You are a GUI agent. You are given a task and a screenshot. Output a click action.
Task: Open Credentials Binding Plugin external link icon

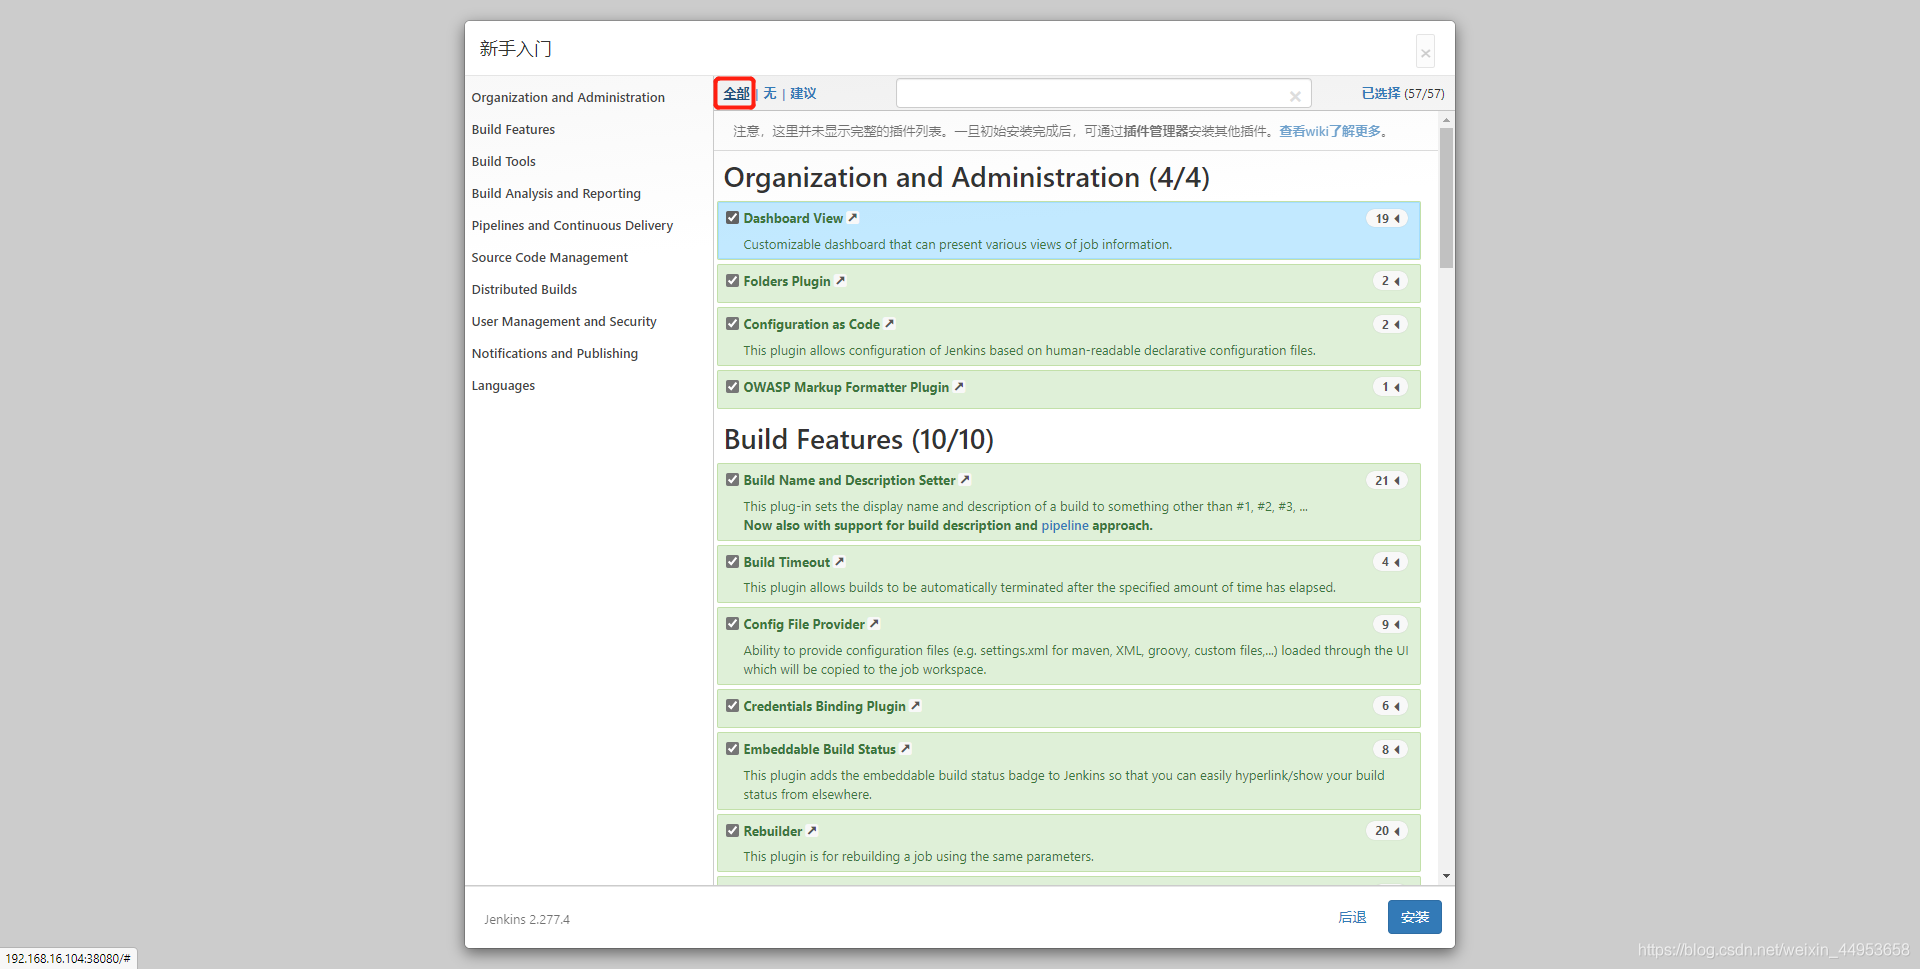915,705
